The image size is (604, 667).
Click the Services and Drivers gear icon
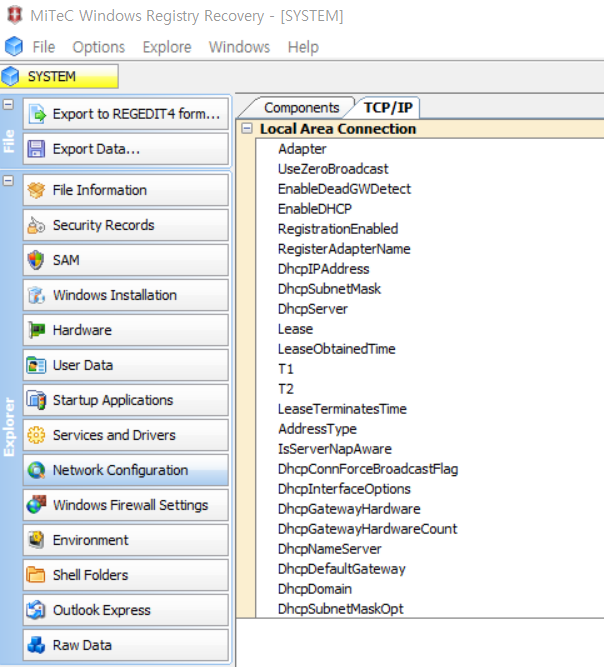pyautogui.click(x=36, y=435)
